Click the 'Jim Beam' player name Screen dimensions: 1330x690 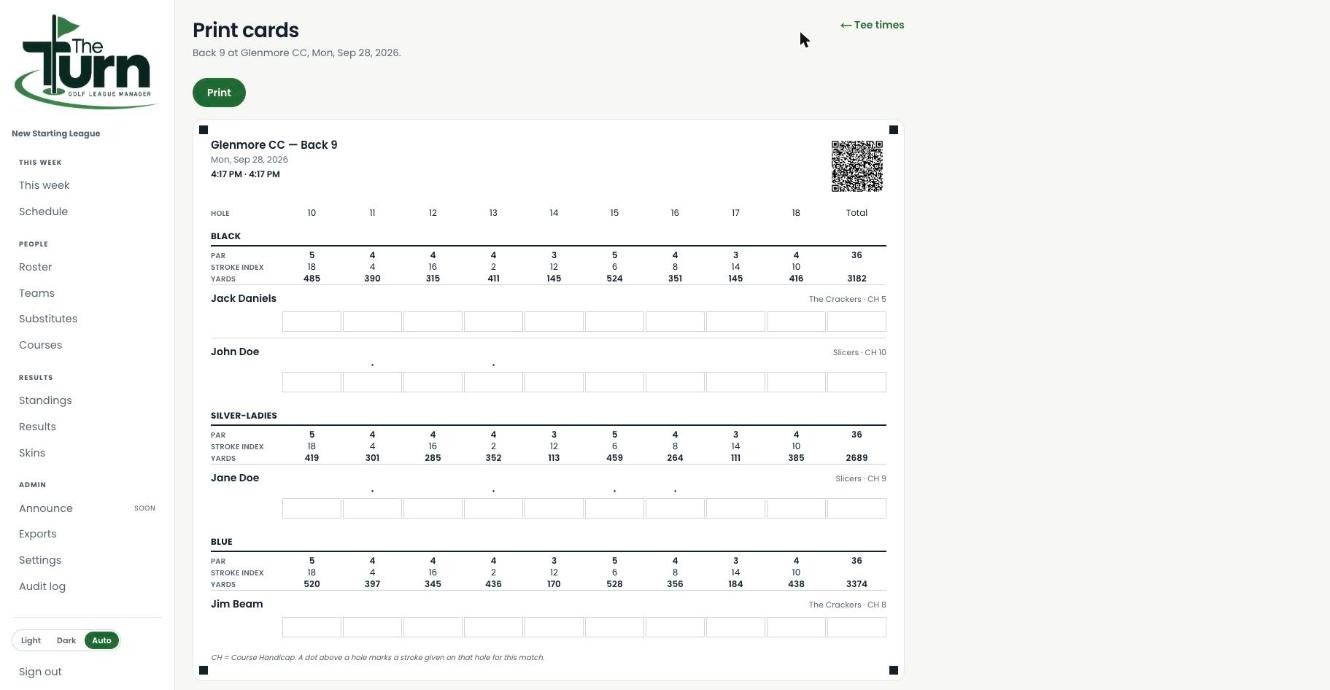click(237, 604)
